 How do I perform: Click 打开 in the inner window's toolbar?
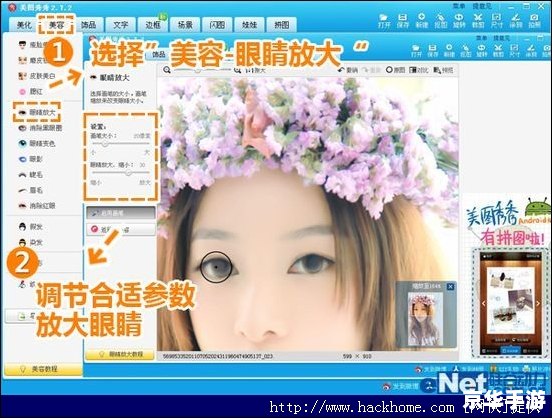[416, 51]
